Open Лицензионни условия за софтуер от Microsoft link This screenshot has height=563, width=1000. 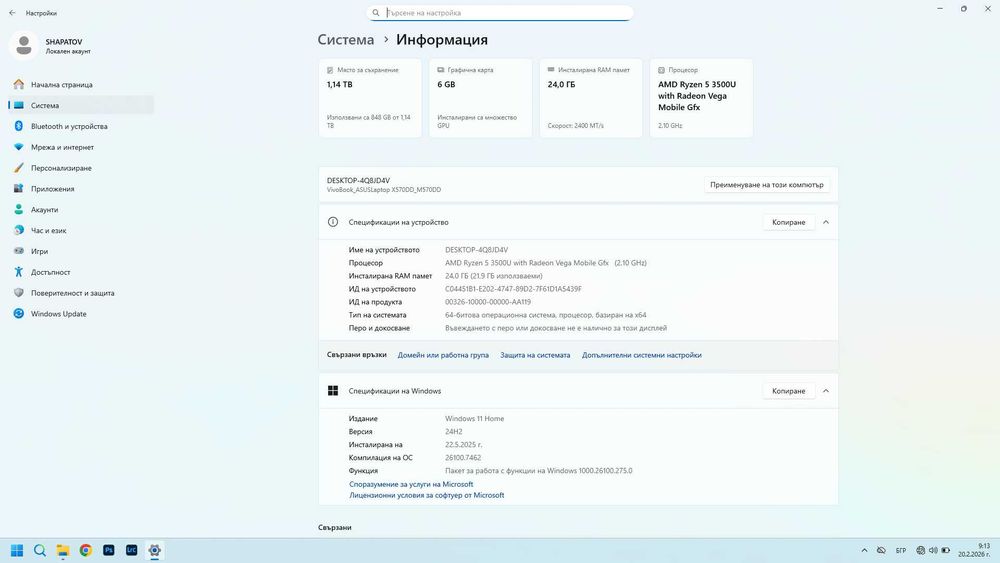pyautogui.click(x=427, y=495)
